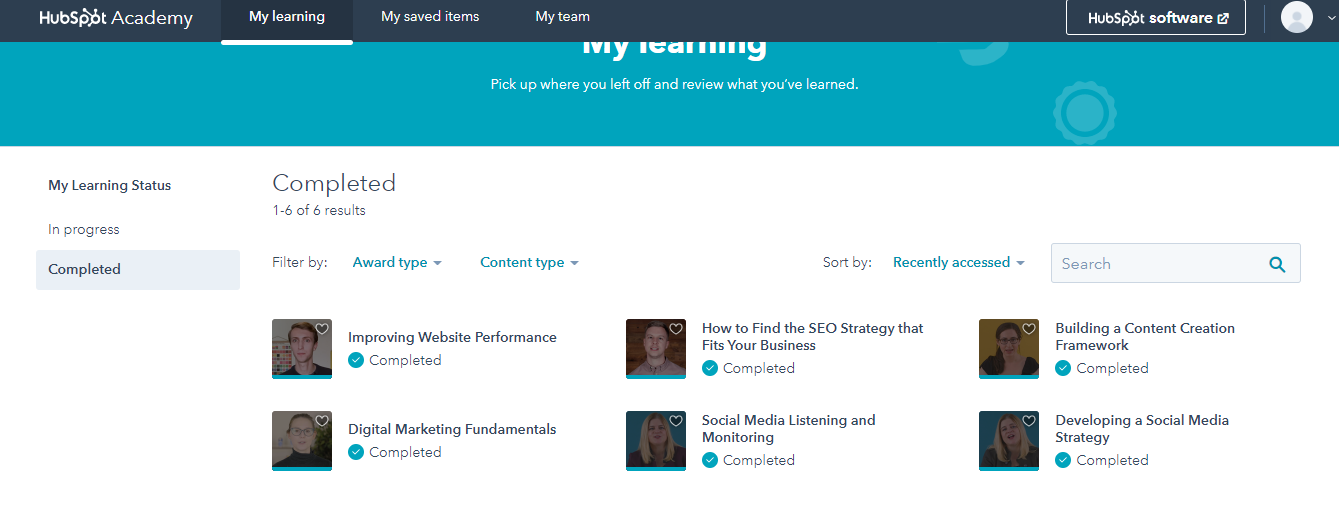1339x515 pixels.
Task: Click the HubSpot Academy logo
Action: (x=116, y=18)
